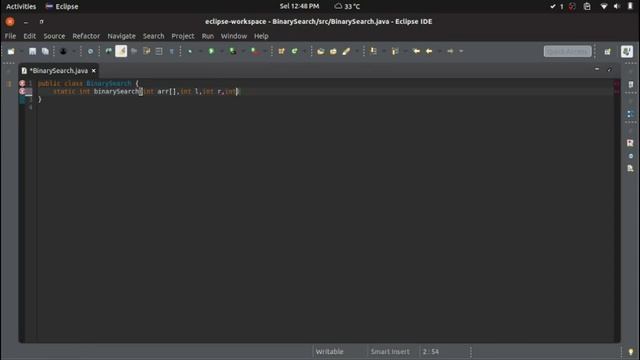Click the New file toolbar icon
640x360 pixels.
click(x=11, y=51)
